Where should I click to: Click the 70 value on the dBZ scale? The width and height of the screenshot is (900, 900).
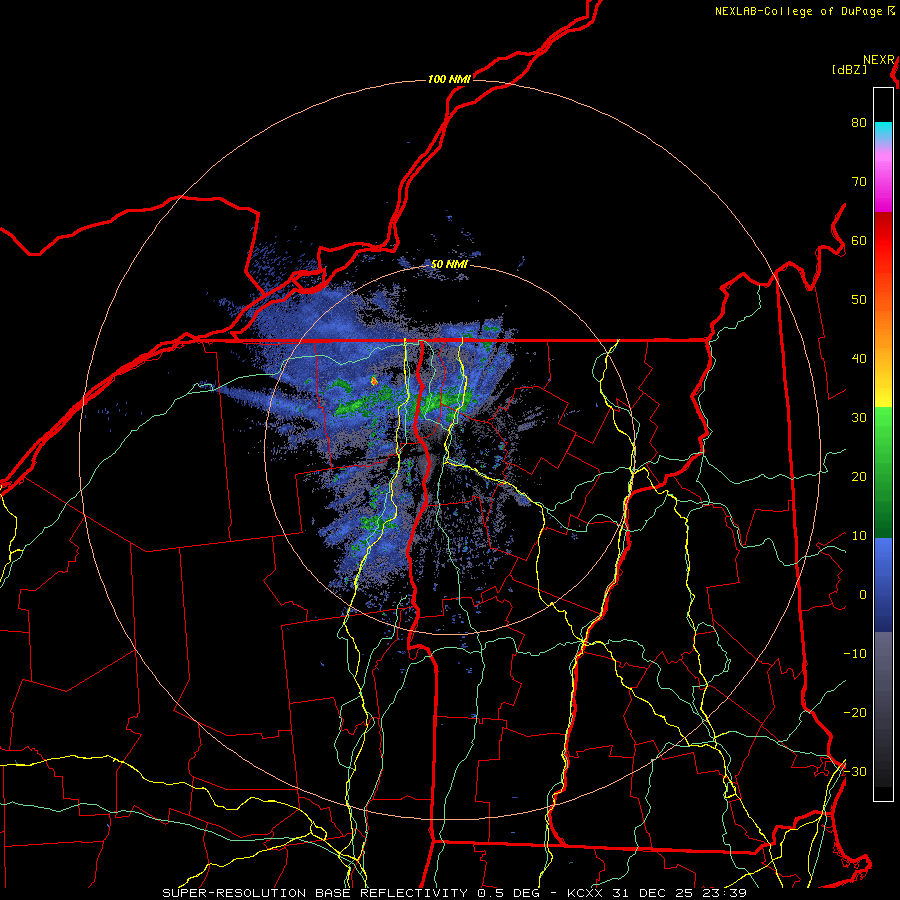click(x=859, y=181)
